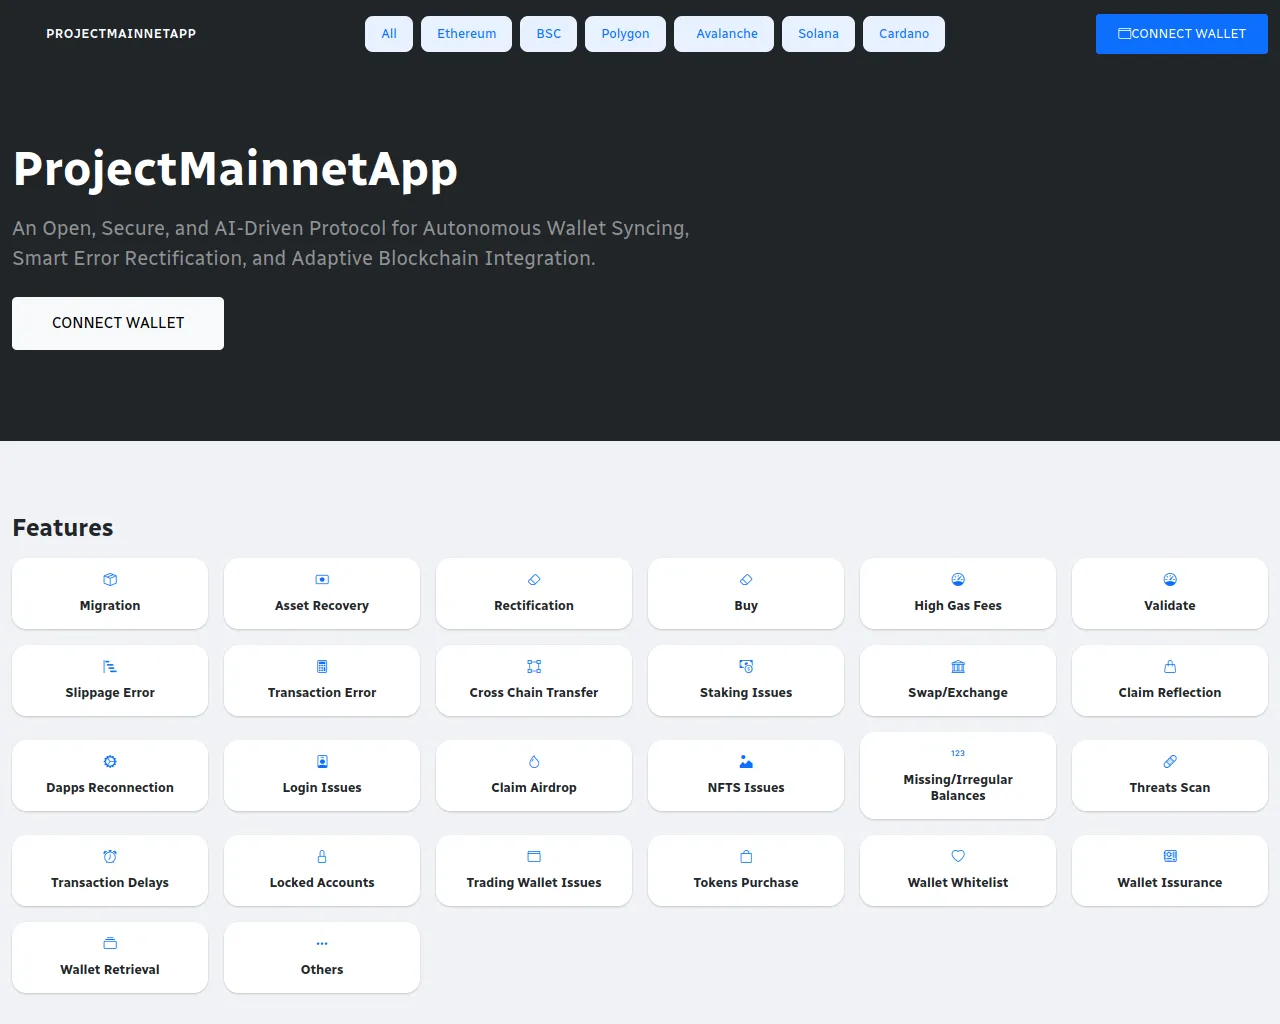Select the All chains filter tab
Viewport: 1280px width, 1024px height.
(x=389, y=34)
